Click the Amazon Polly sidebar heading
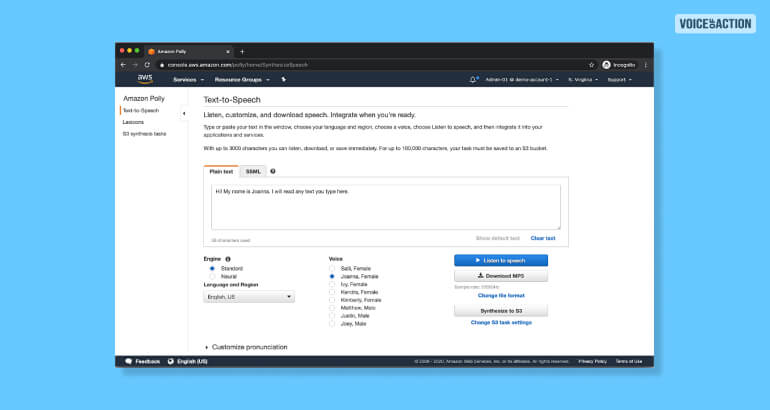 pyautogui.click(x=144, y=99)
